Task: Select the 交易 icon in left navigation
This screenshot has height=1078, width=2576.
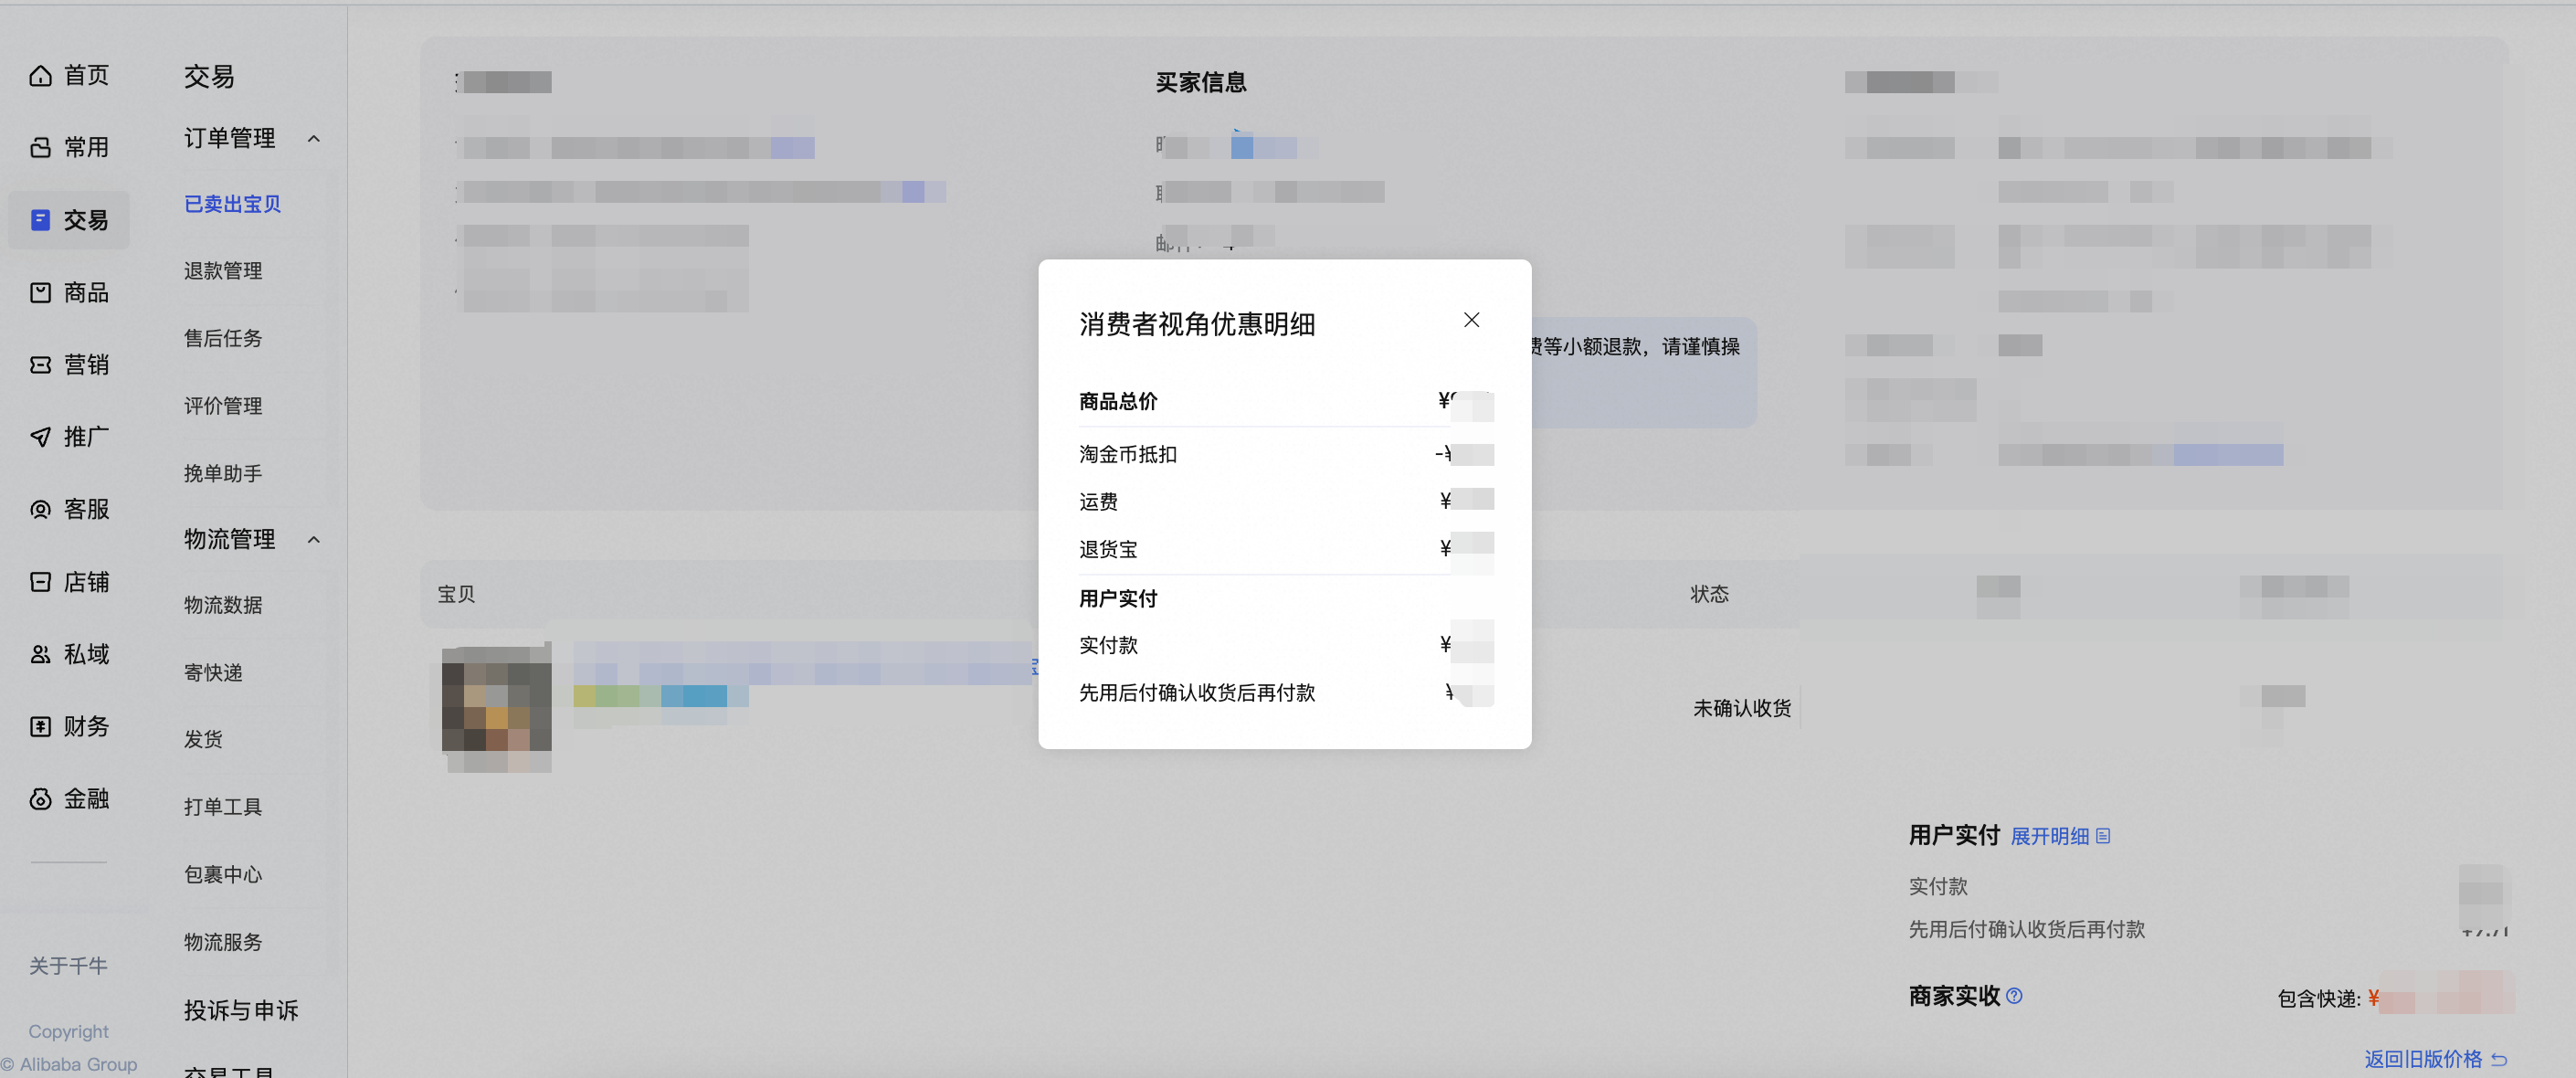Action: click(40, 220)
